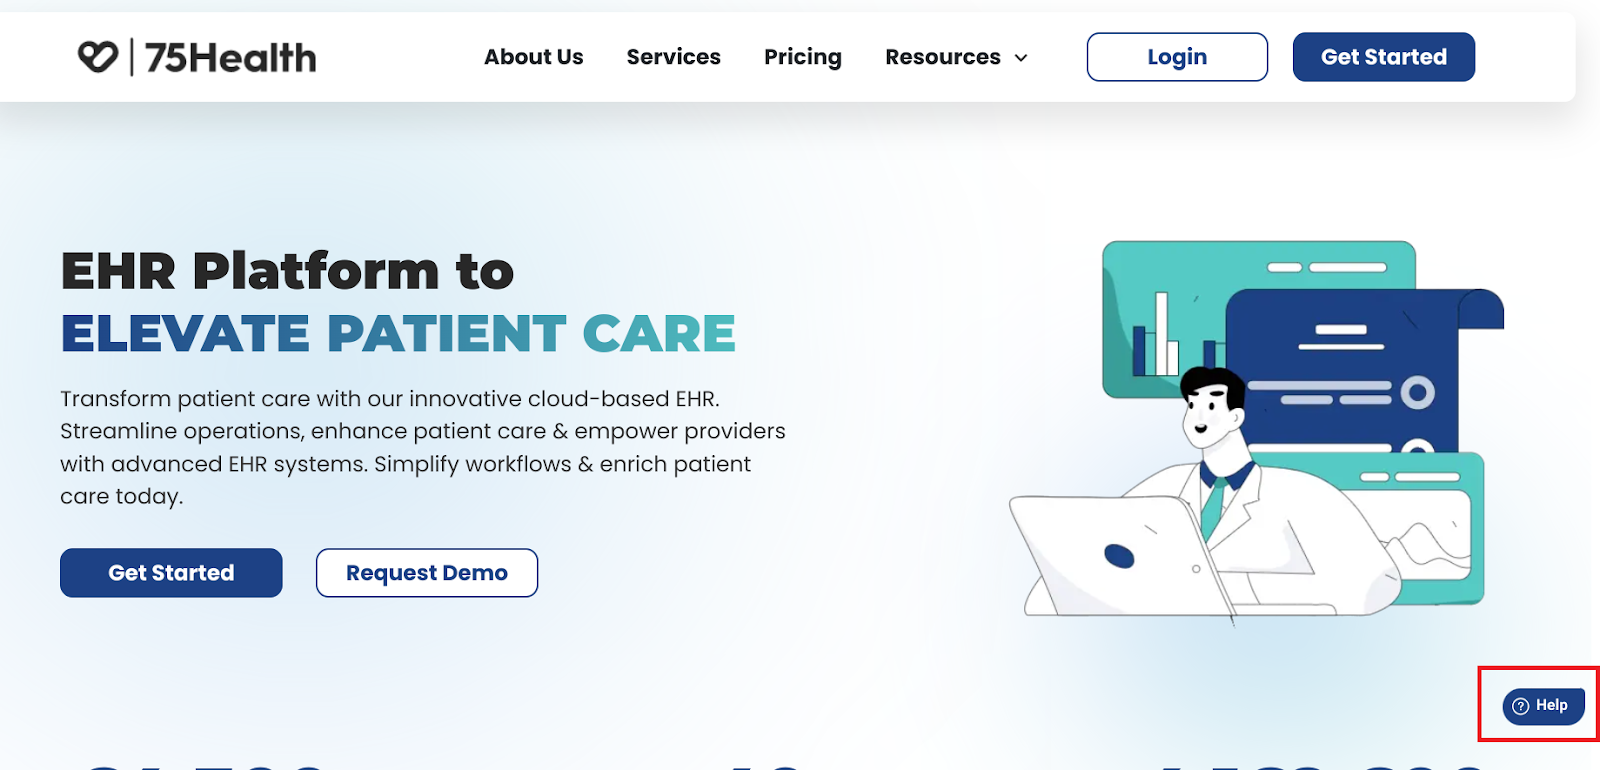The width and height of the screenshot is (1600, 770).
Task: Click the question mark icon in Help
Action: click(x=1521, y=706)
